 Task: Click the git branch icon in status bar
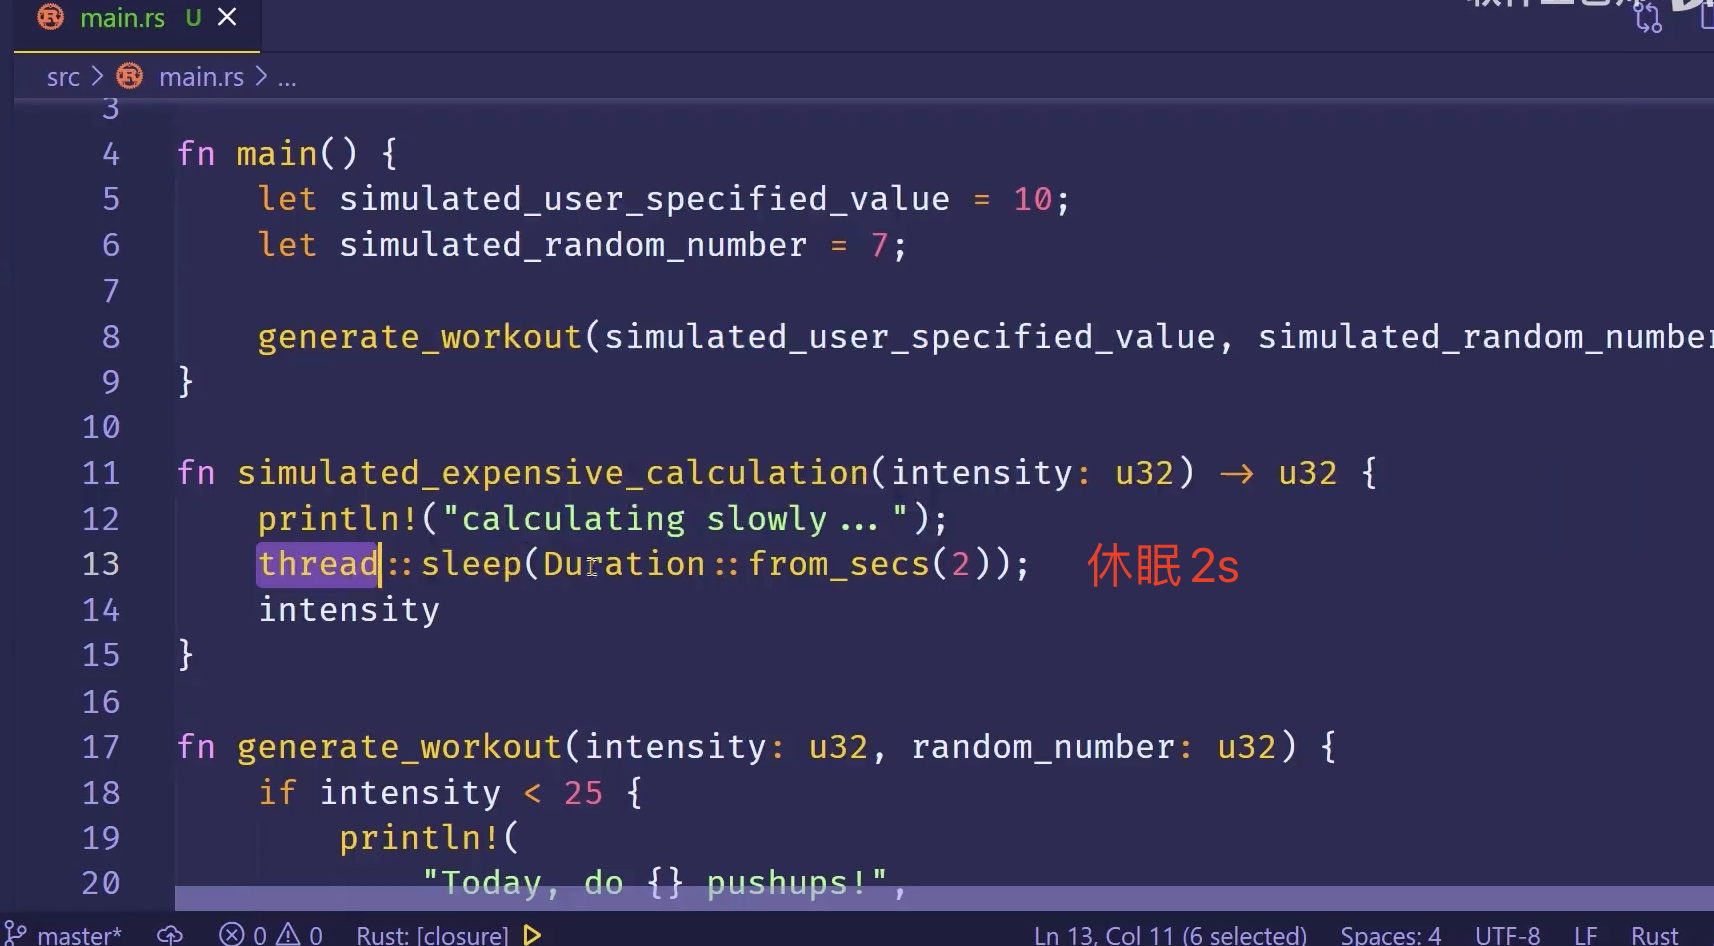click(16, 934)
